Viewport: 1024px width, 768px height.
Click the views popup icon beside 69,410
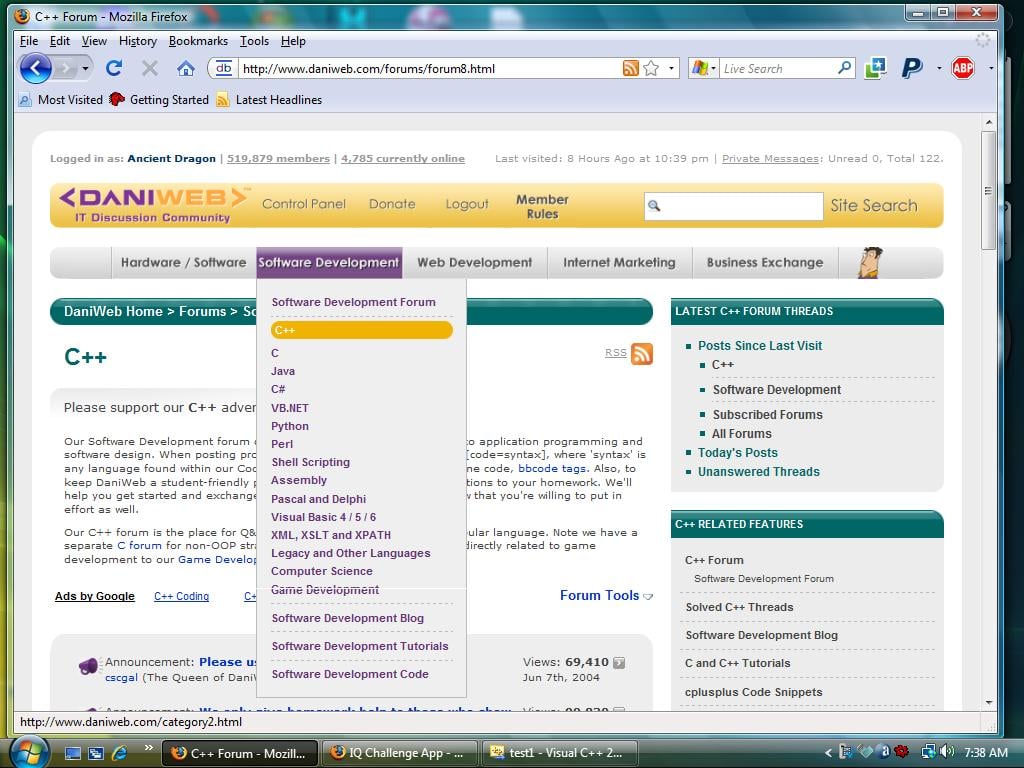(619, 662)
